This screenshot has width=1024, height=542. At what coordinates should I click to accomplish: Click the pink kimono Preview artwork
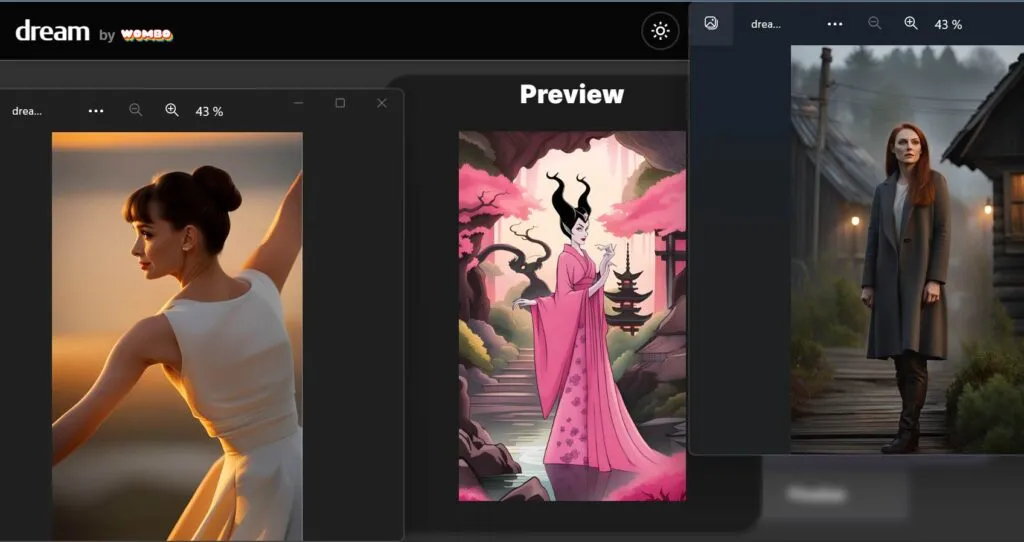coord(572,316)
